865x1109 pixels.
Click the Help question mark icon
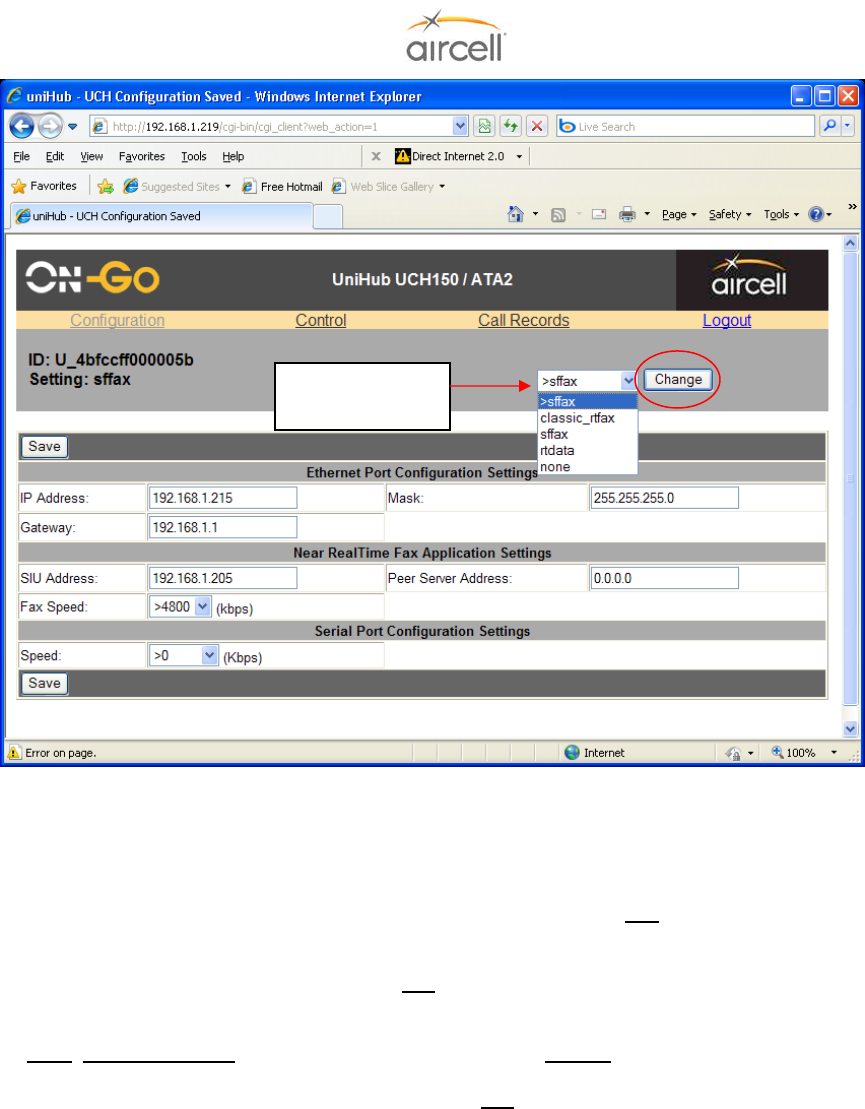click(816, 214)
